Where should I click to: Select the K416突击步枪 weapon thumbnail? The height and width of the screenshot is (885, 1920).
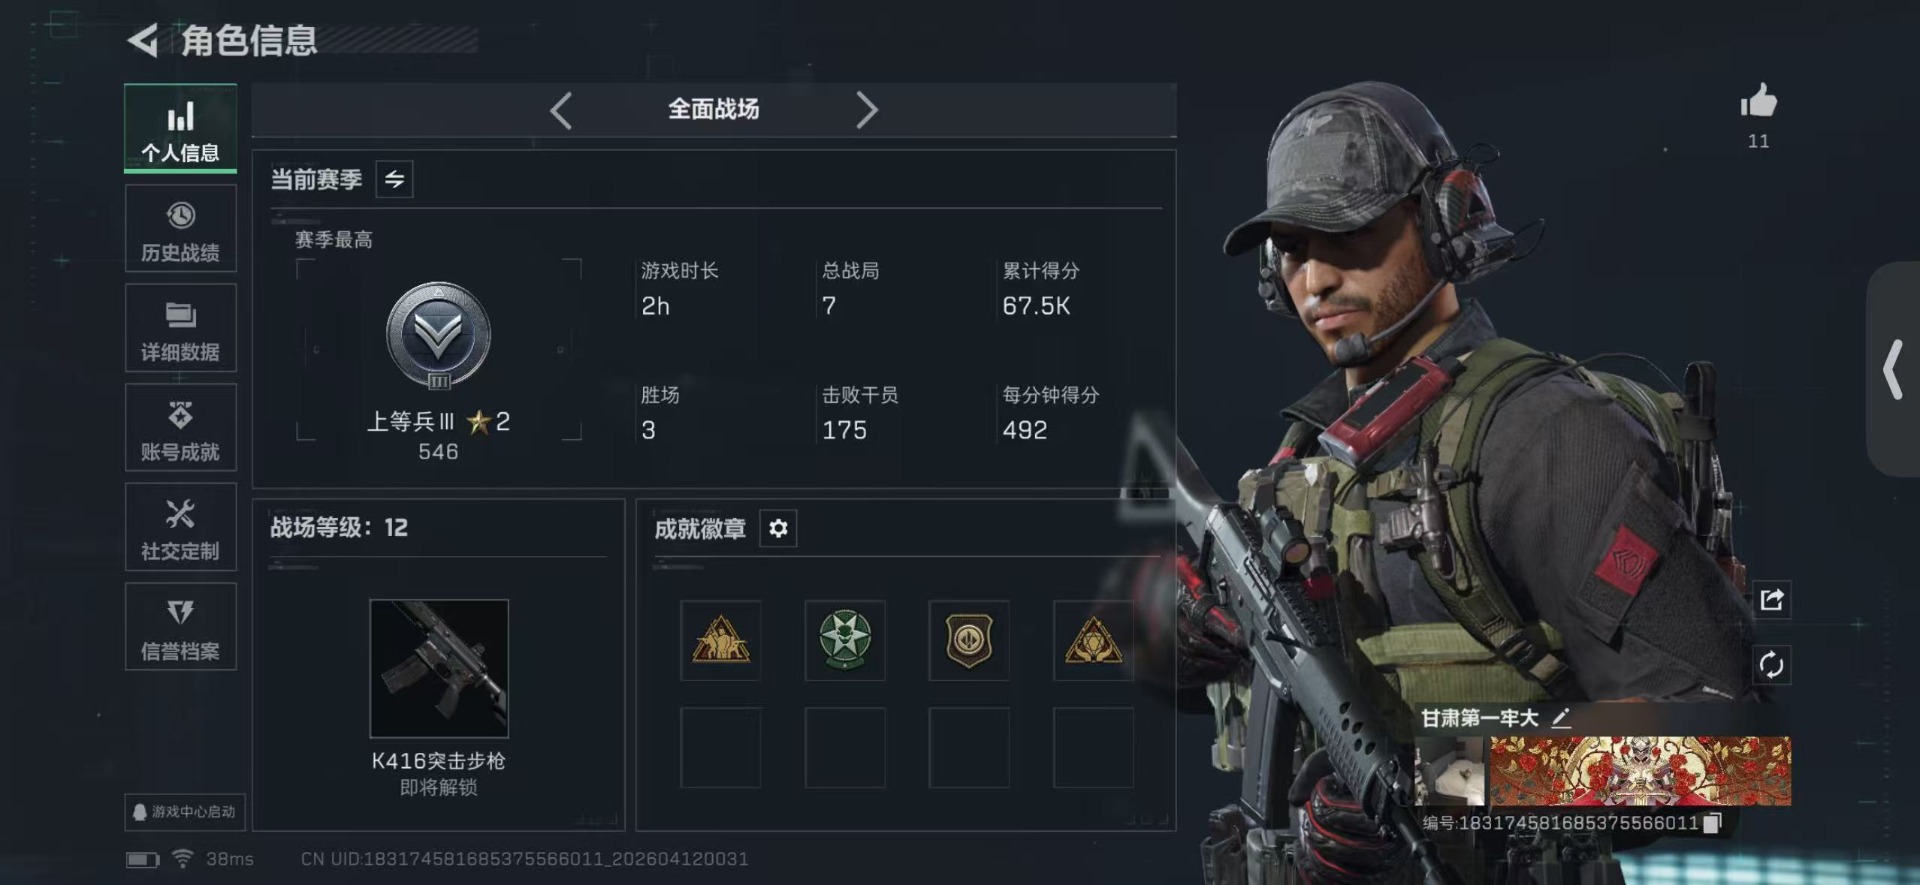tap(439, 668)
